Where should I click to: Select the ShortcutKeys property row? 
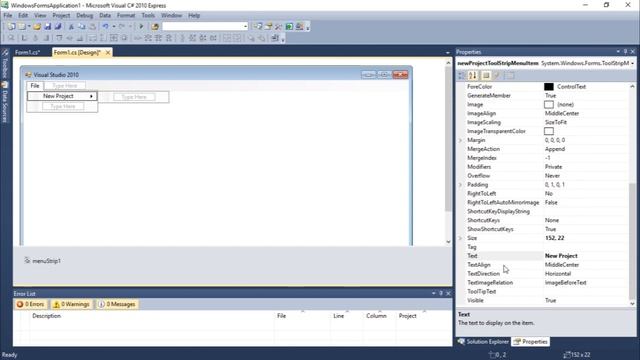coord(543,220)
